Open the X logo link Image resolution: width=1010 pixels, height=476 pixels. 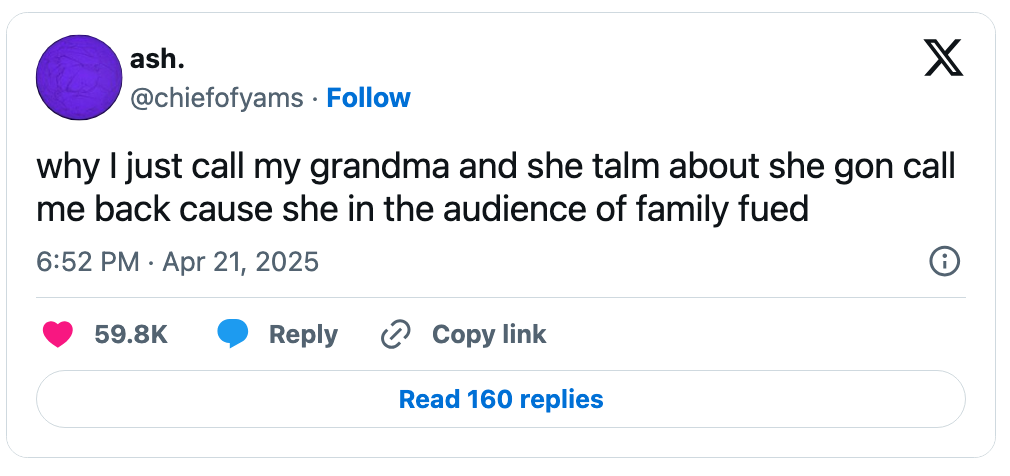(x=943, y=58)
